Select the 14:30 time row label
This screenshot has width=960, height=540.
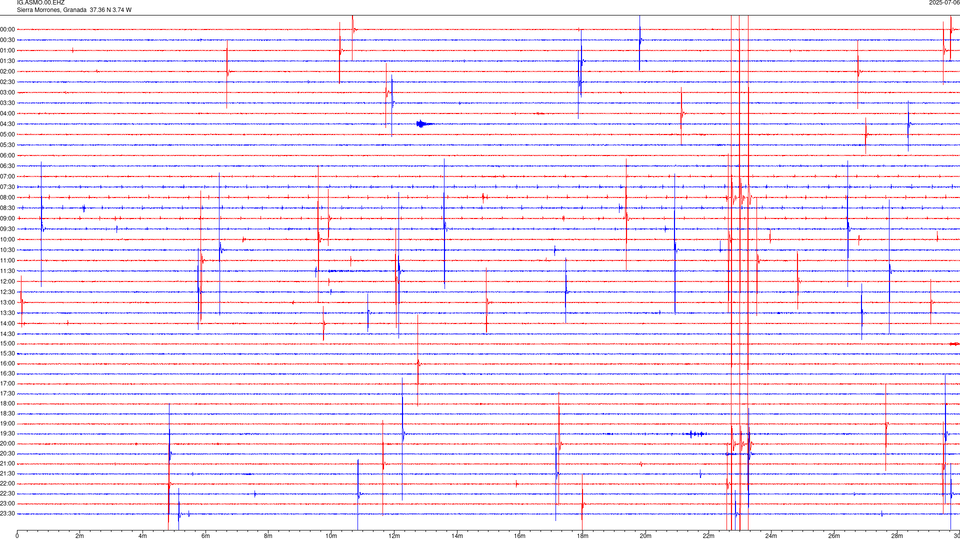tap(8, 334)
